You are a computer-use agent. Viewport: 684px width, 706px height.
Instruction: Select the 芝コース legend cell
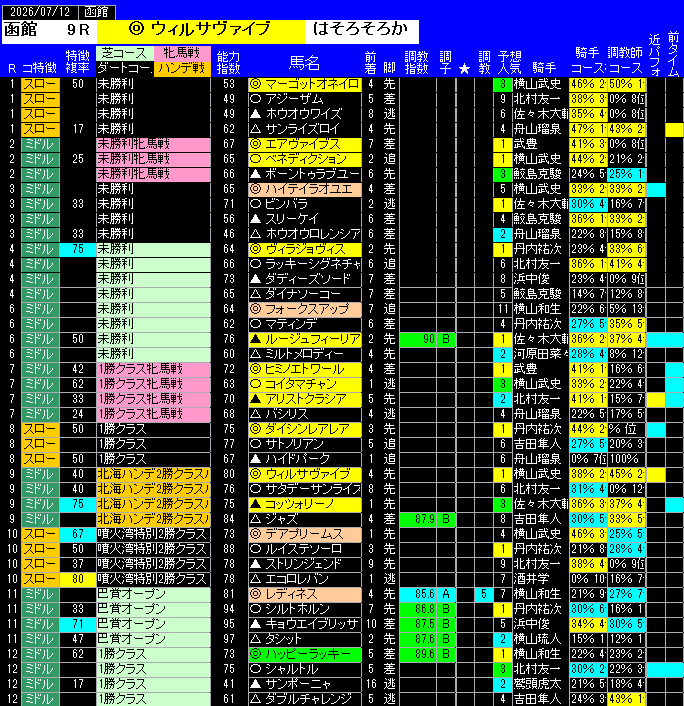(125, 53)
